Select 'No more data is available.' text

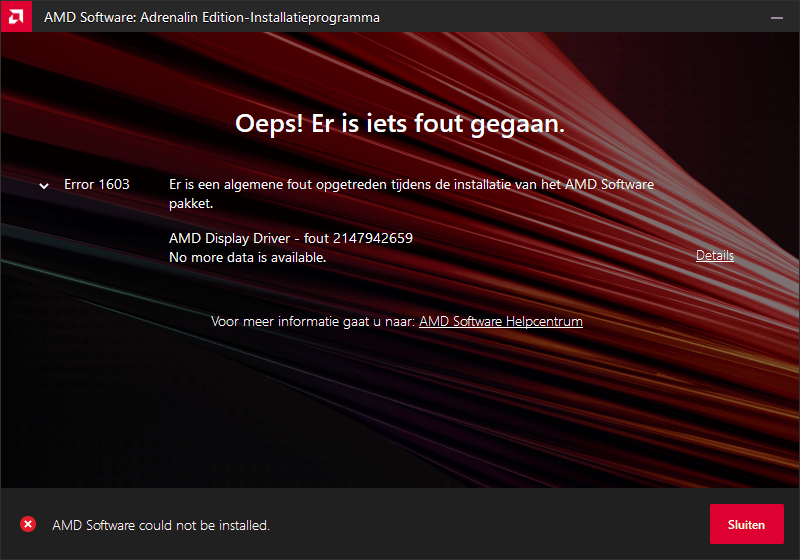tap(247, 258)
